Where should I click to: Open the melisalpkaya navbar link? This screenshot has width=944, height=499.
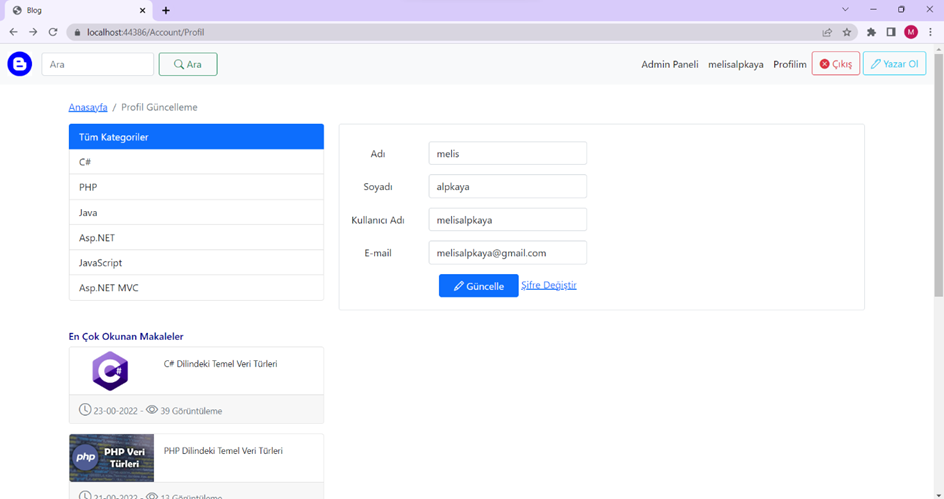click(x=736, y=64)
